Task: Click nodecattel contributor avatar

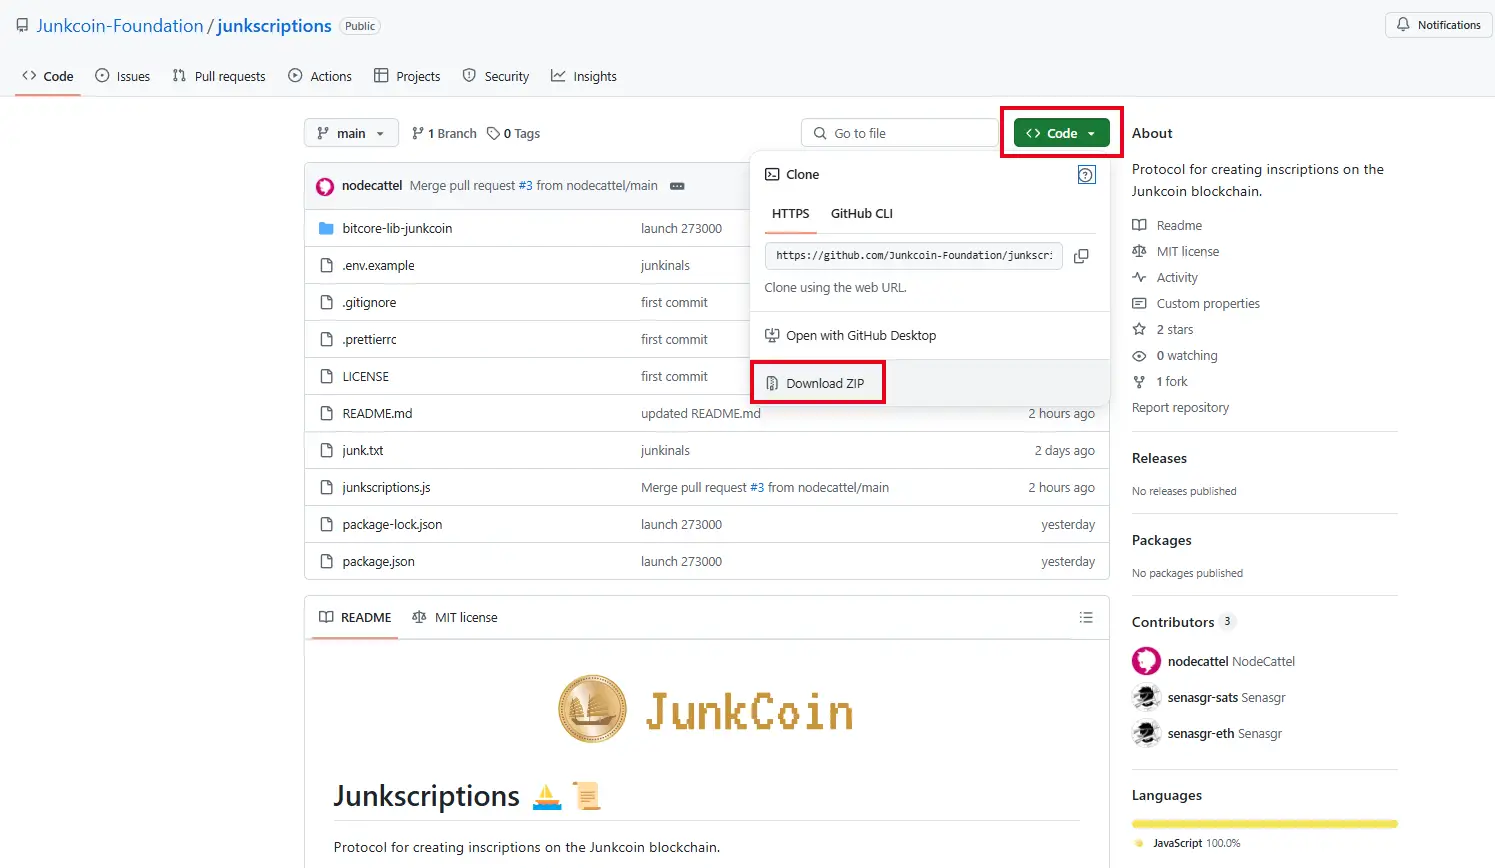Action: point(1146,661)
